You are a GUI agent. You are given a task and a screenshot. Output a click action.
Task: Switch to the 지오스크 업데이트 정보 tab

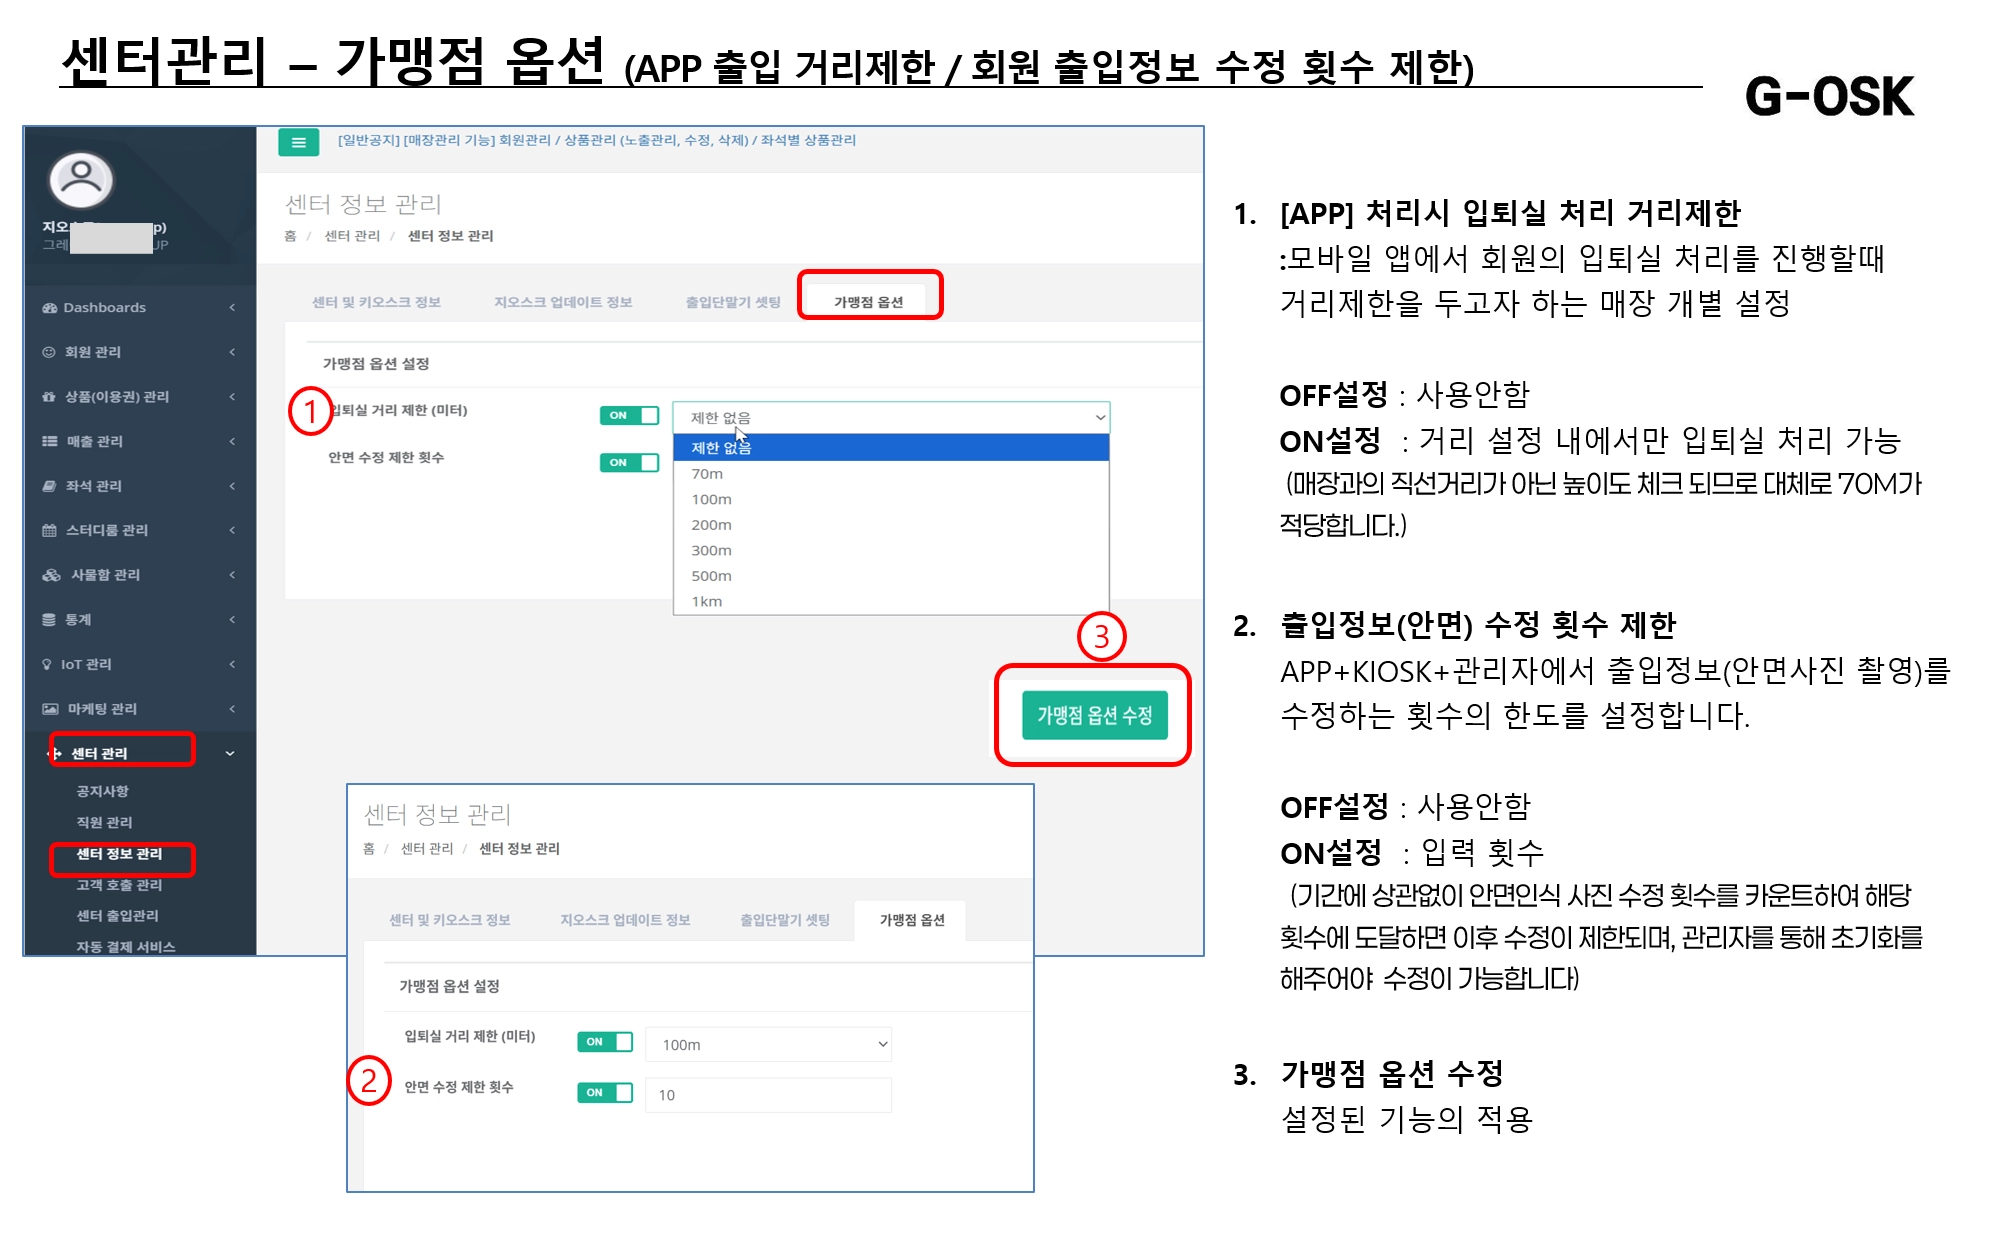tap(562, 302)
